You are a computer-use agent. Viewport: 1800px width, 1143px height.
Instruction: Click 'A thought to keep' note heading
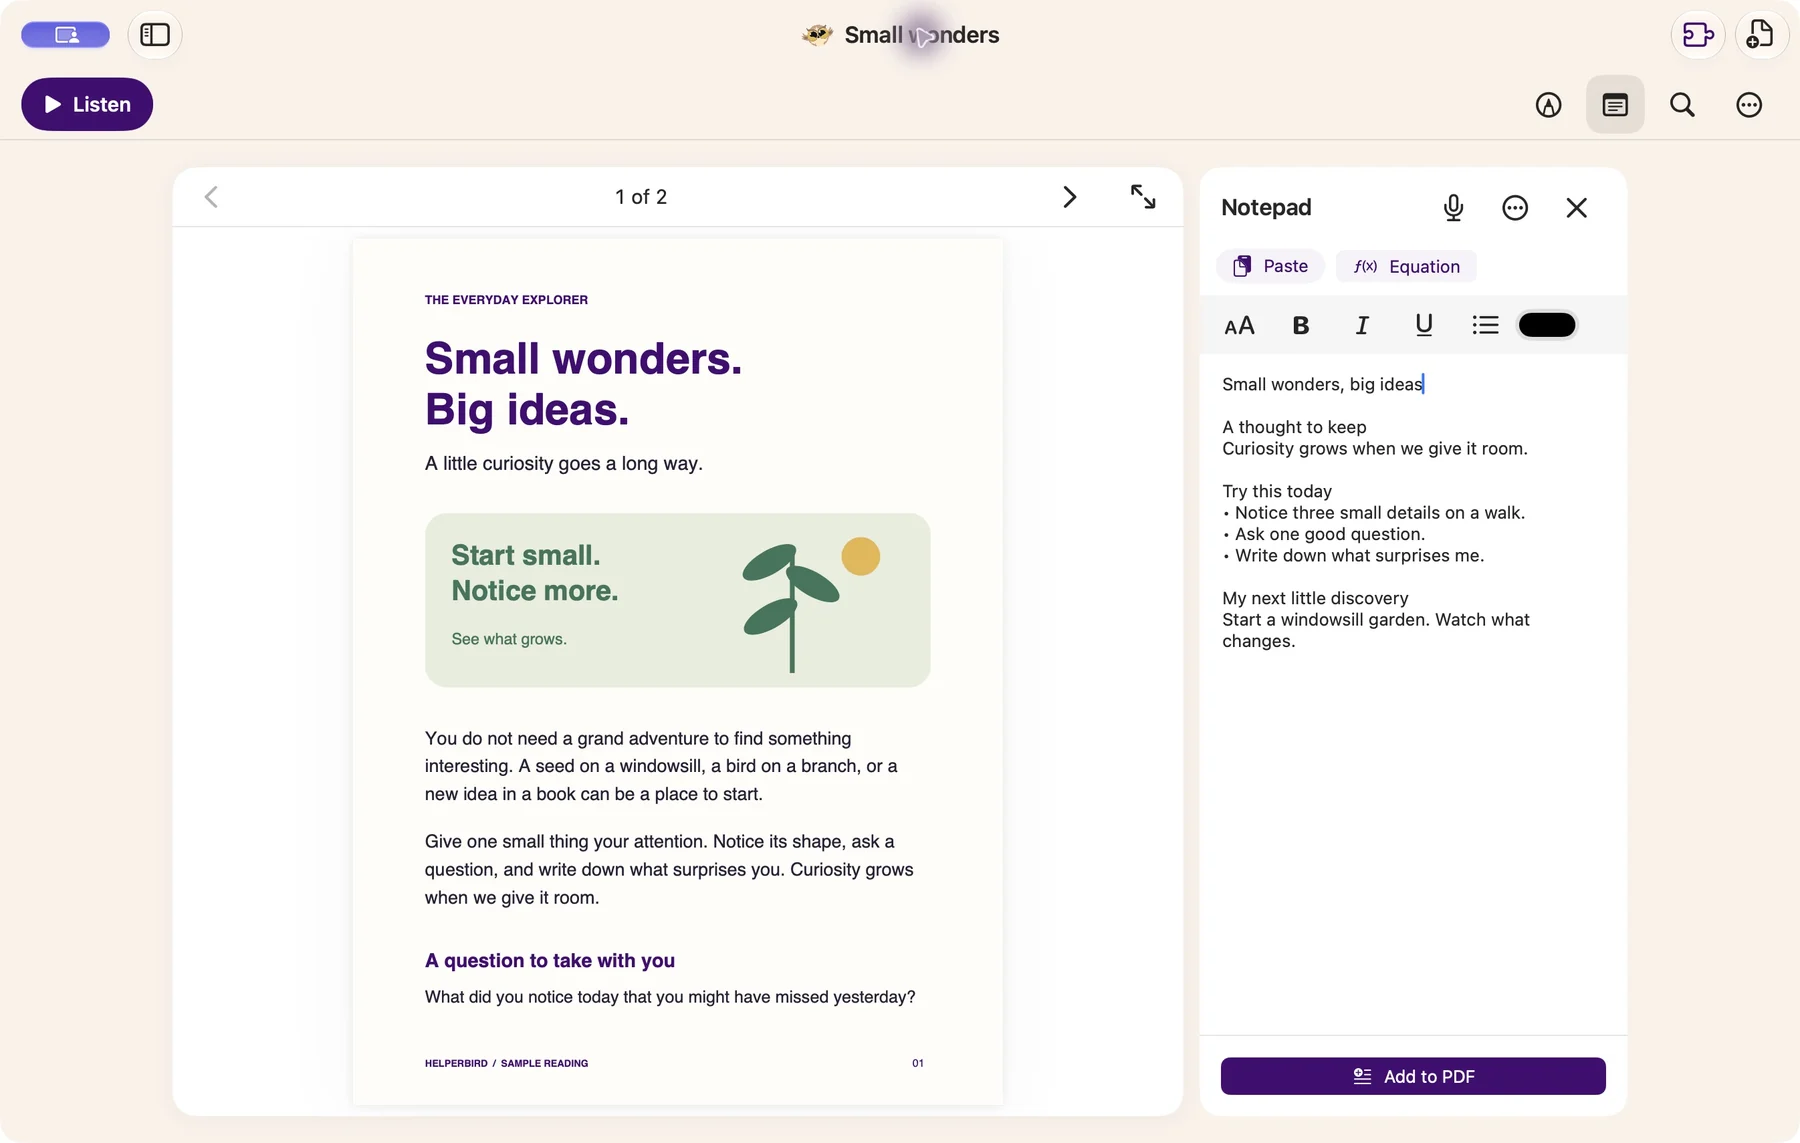tap(1294, 427)
